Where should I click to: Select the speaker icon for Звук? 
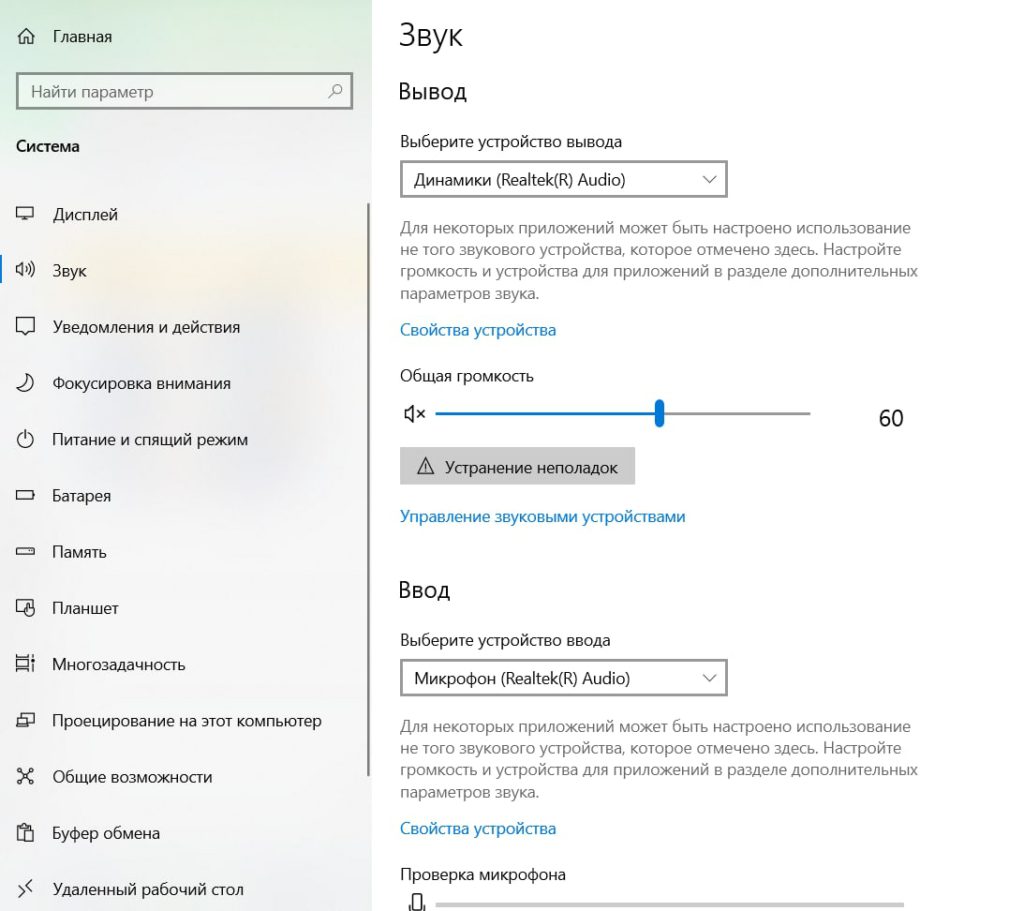[25, 270]
